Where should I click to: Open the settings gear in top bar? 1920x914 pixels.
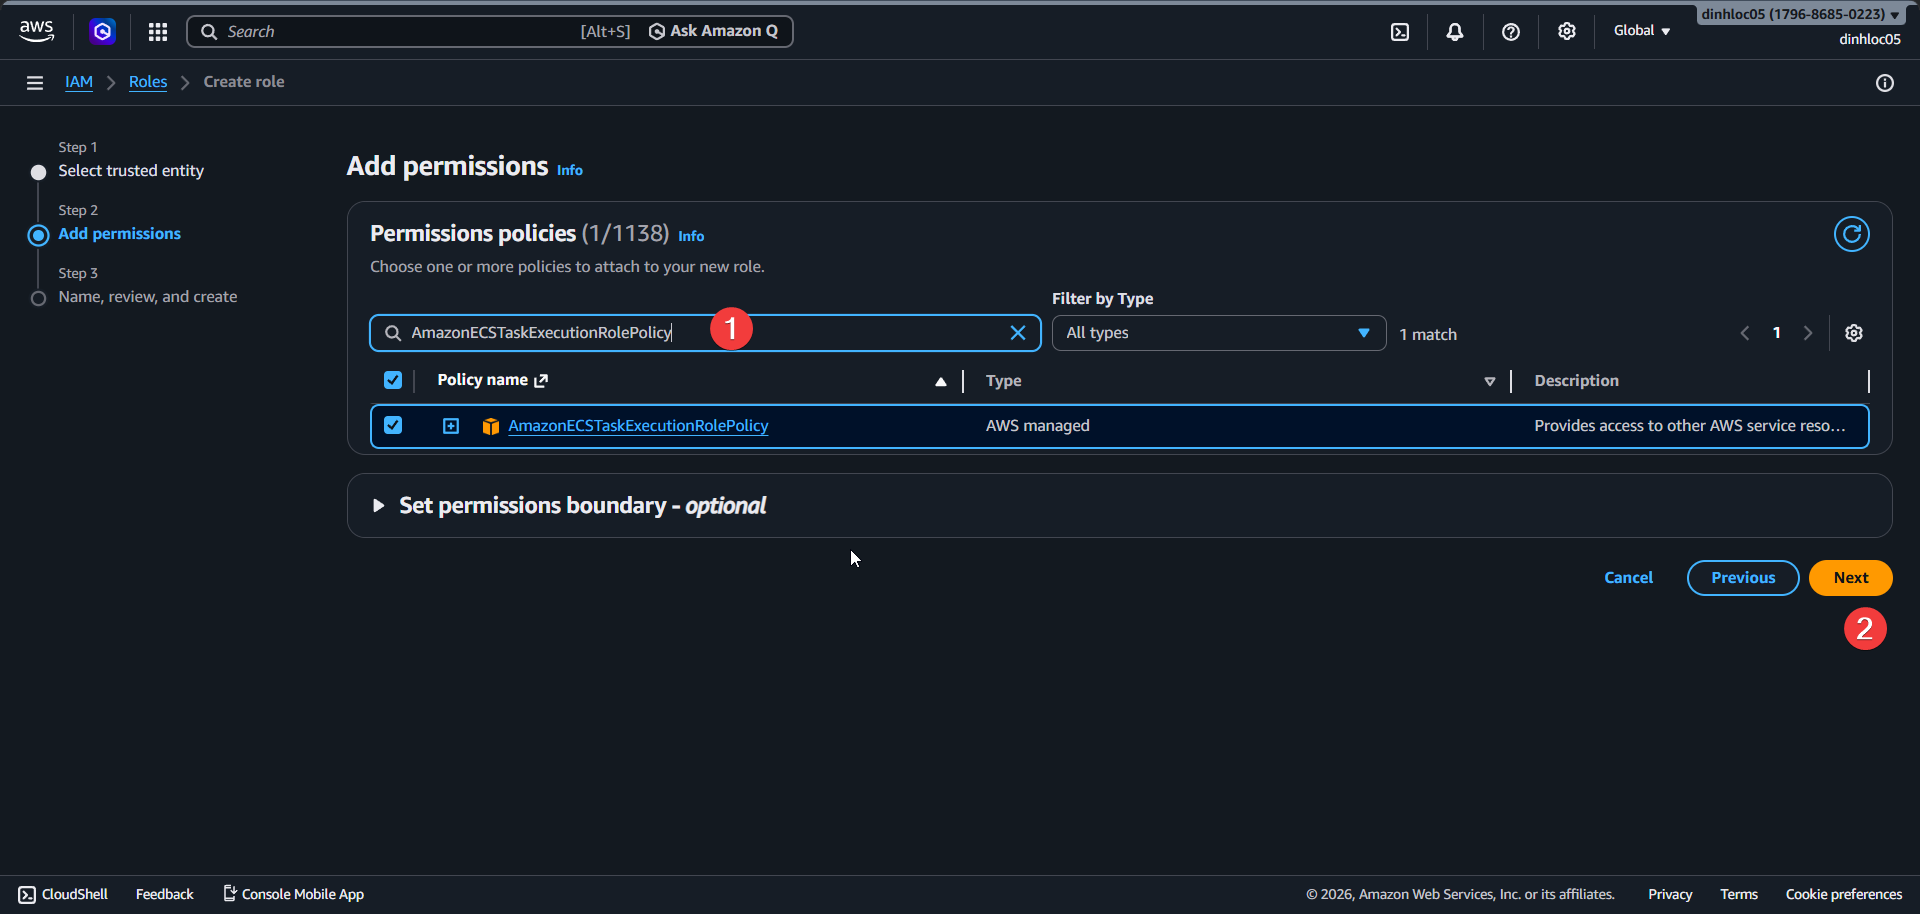pyautogui.click(x=1566, y=31)
